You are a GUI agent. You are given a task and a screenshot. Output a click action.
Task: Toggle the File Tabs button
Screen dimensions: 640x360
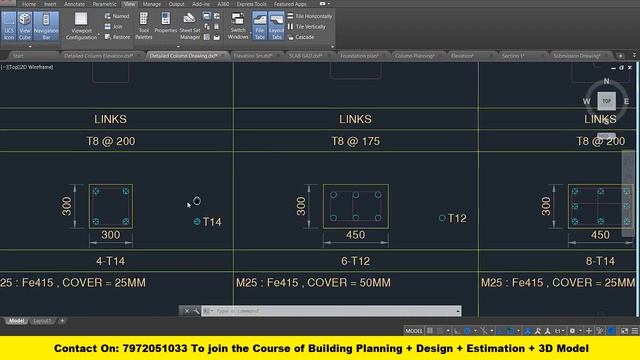point(260,26)
